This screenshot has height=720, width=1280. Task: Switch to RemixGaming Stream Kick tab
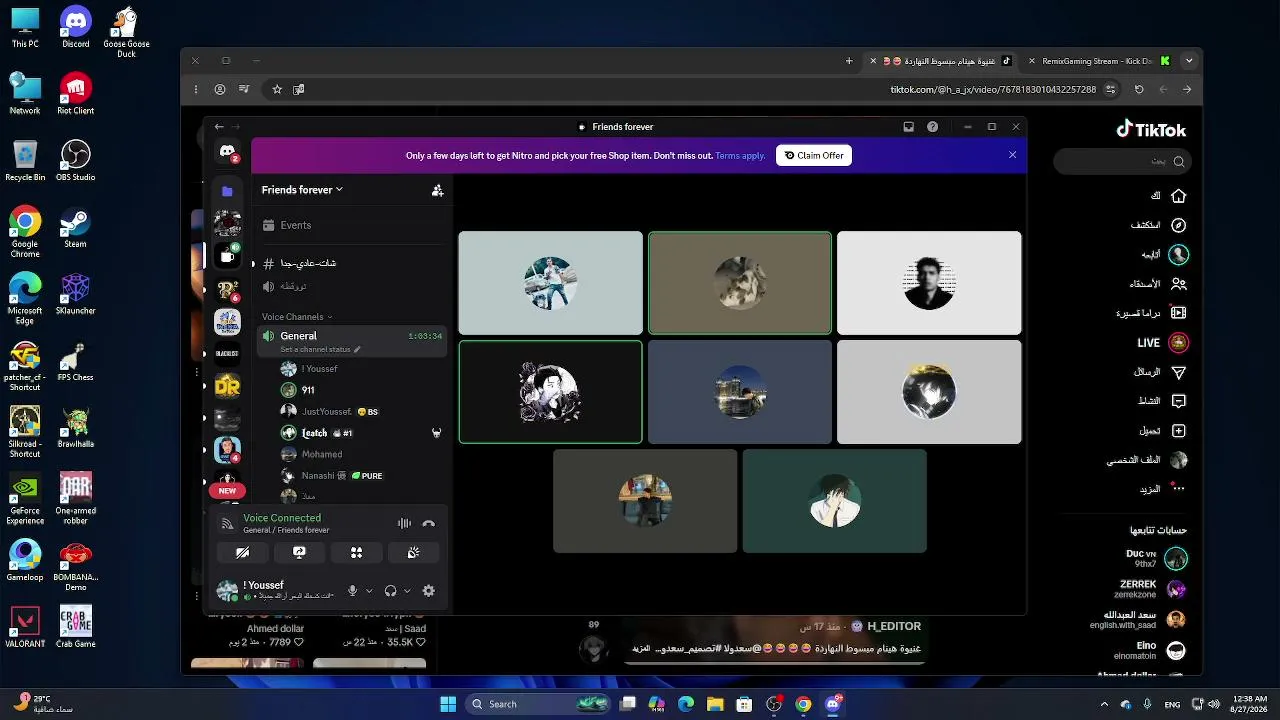pyautogui.click(x=1098, y=61)
